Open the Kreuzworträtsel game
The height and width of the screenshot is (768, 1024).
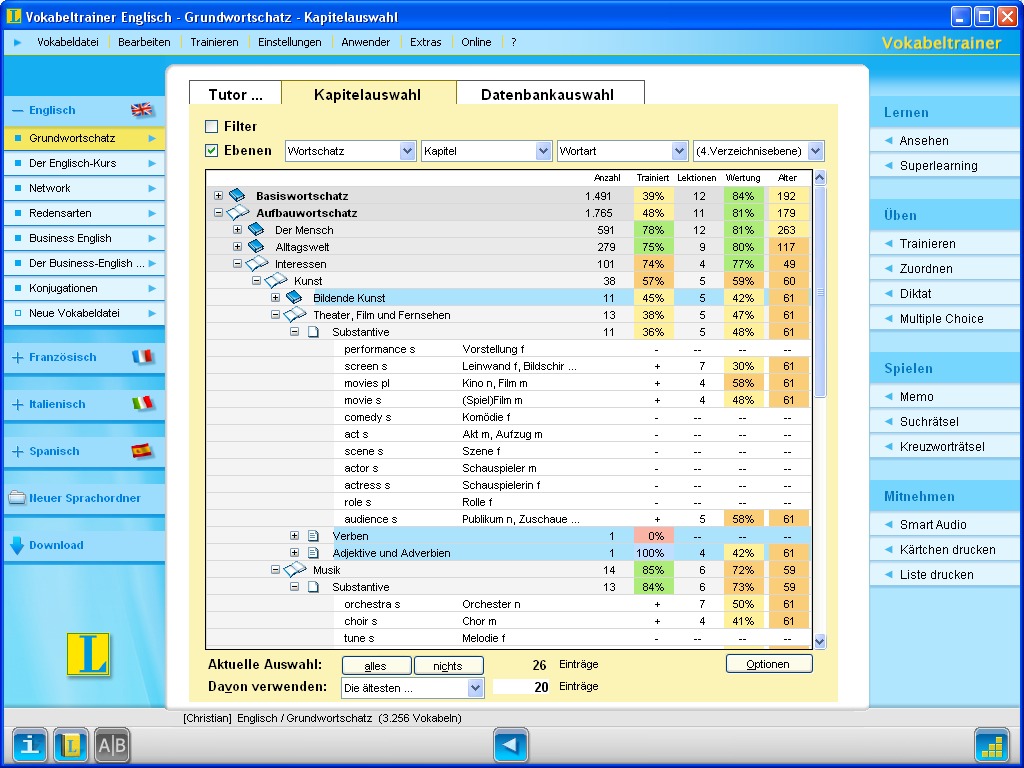click(942, 446)
